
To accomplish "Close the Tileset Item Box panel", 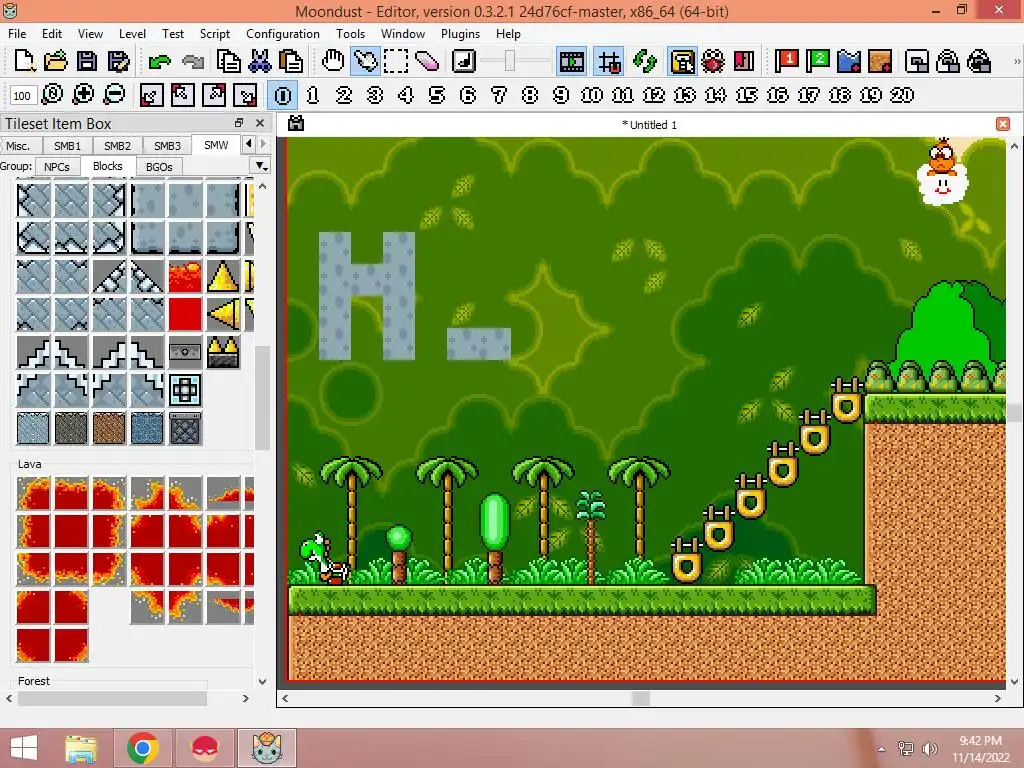I will (x=260, y=123).
